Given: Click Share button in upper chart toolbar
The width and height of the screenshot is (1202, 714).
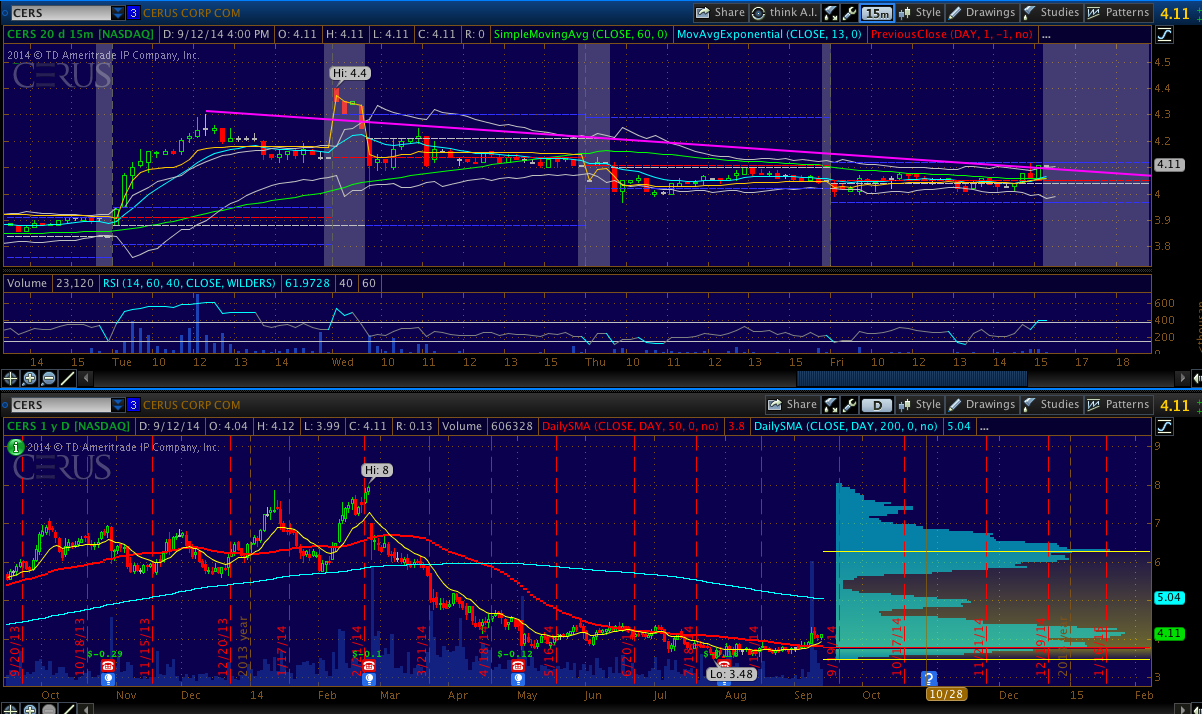Looking at the screenshot, I should [720, 13].
